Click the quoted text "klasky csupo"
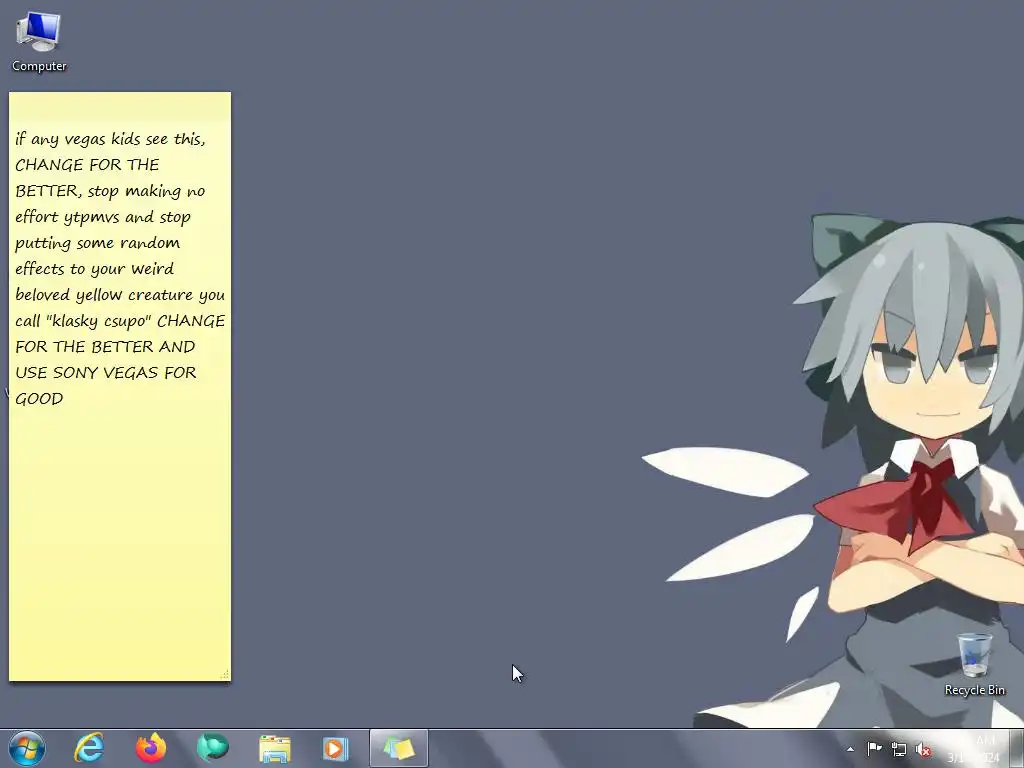The height and width of the screenshot is (768, 1024). point(99,321)
